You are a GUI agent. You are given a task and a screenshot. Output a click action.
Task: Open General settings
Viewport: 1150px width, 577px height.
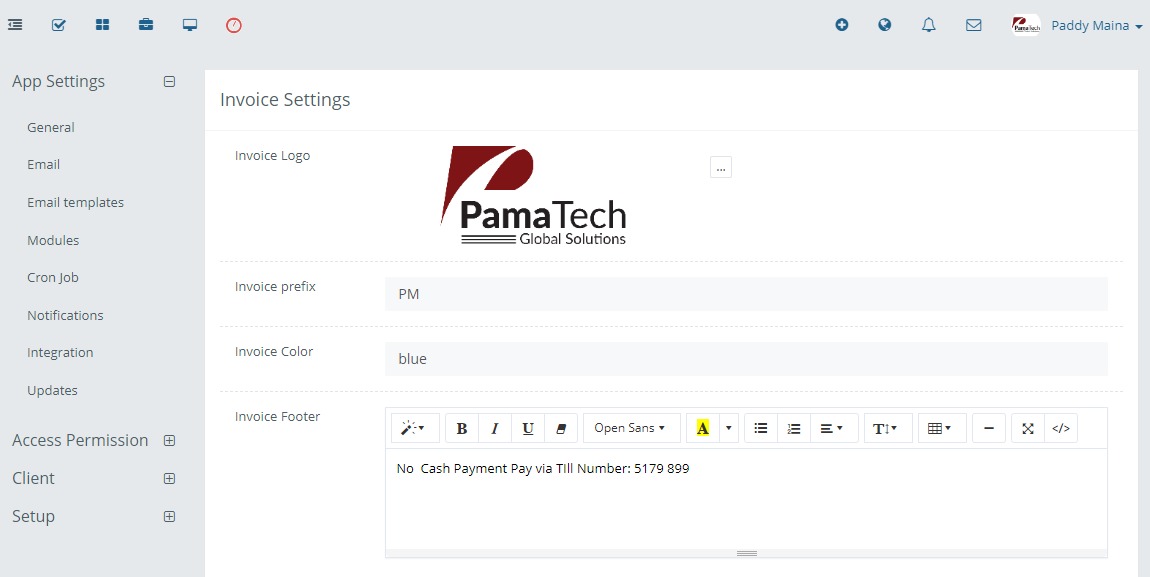51,128
